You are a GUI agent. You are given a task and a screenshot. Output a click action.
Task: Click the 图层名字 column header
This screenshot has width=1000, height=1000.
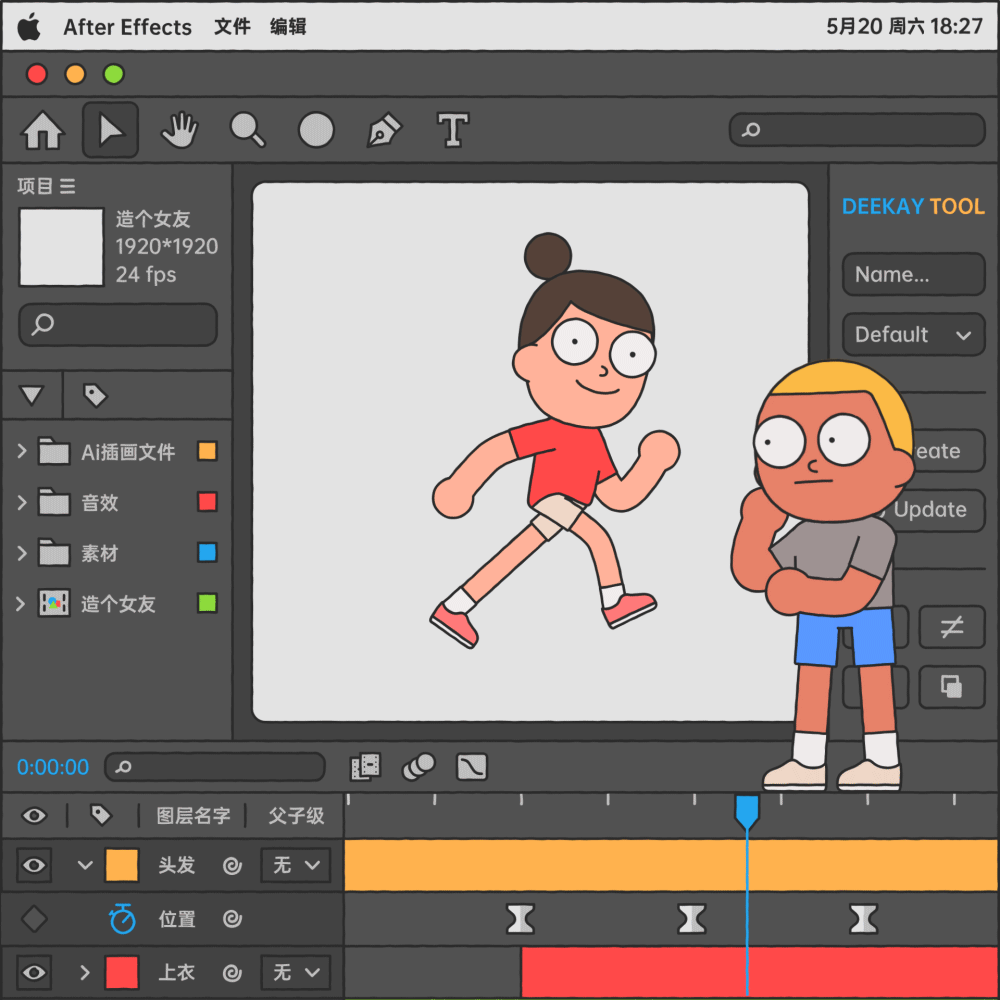[x=193, y=815]
